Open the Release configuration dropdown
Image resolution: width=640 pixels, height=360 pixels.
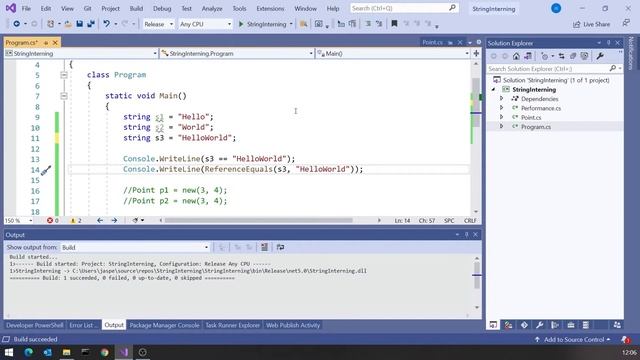158,24
